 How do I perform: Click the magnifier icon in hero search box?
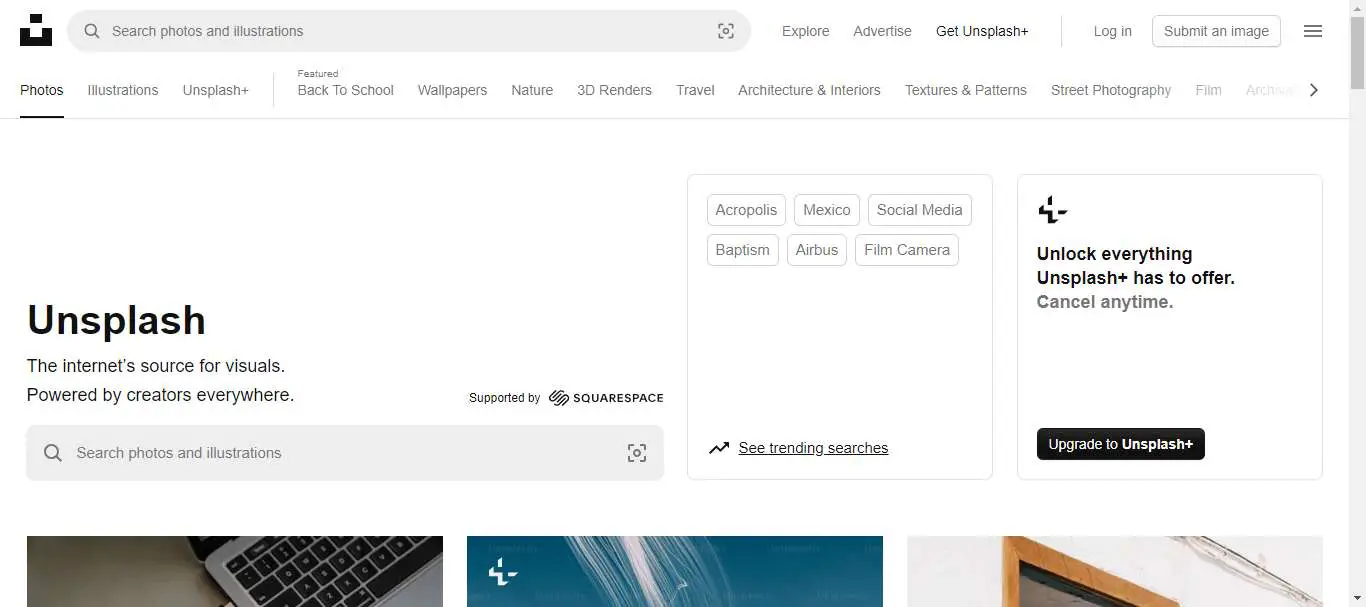pyautogui.click(x=53, y=453)
